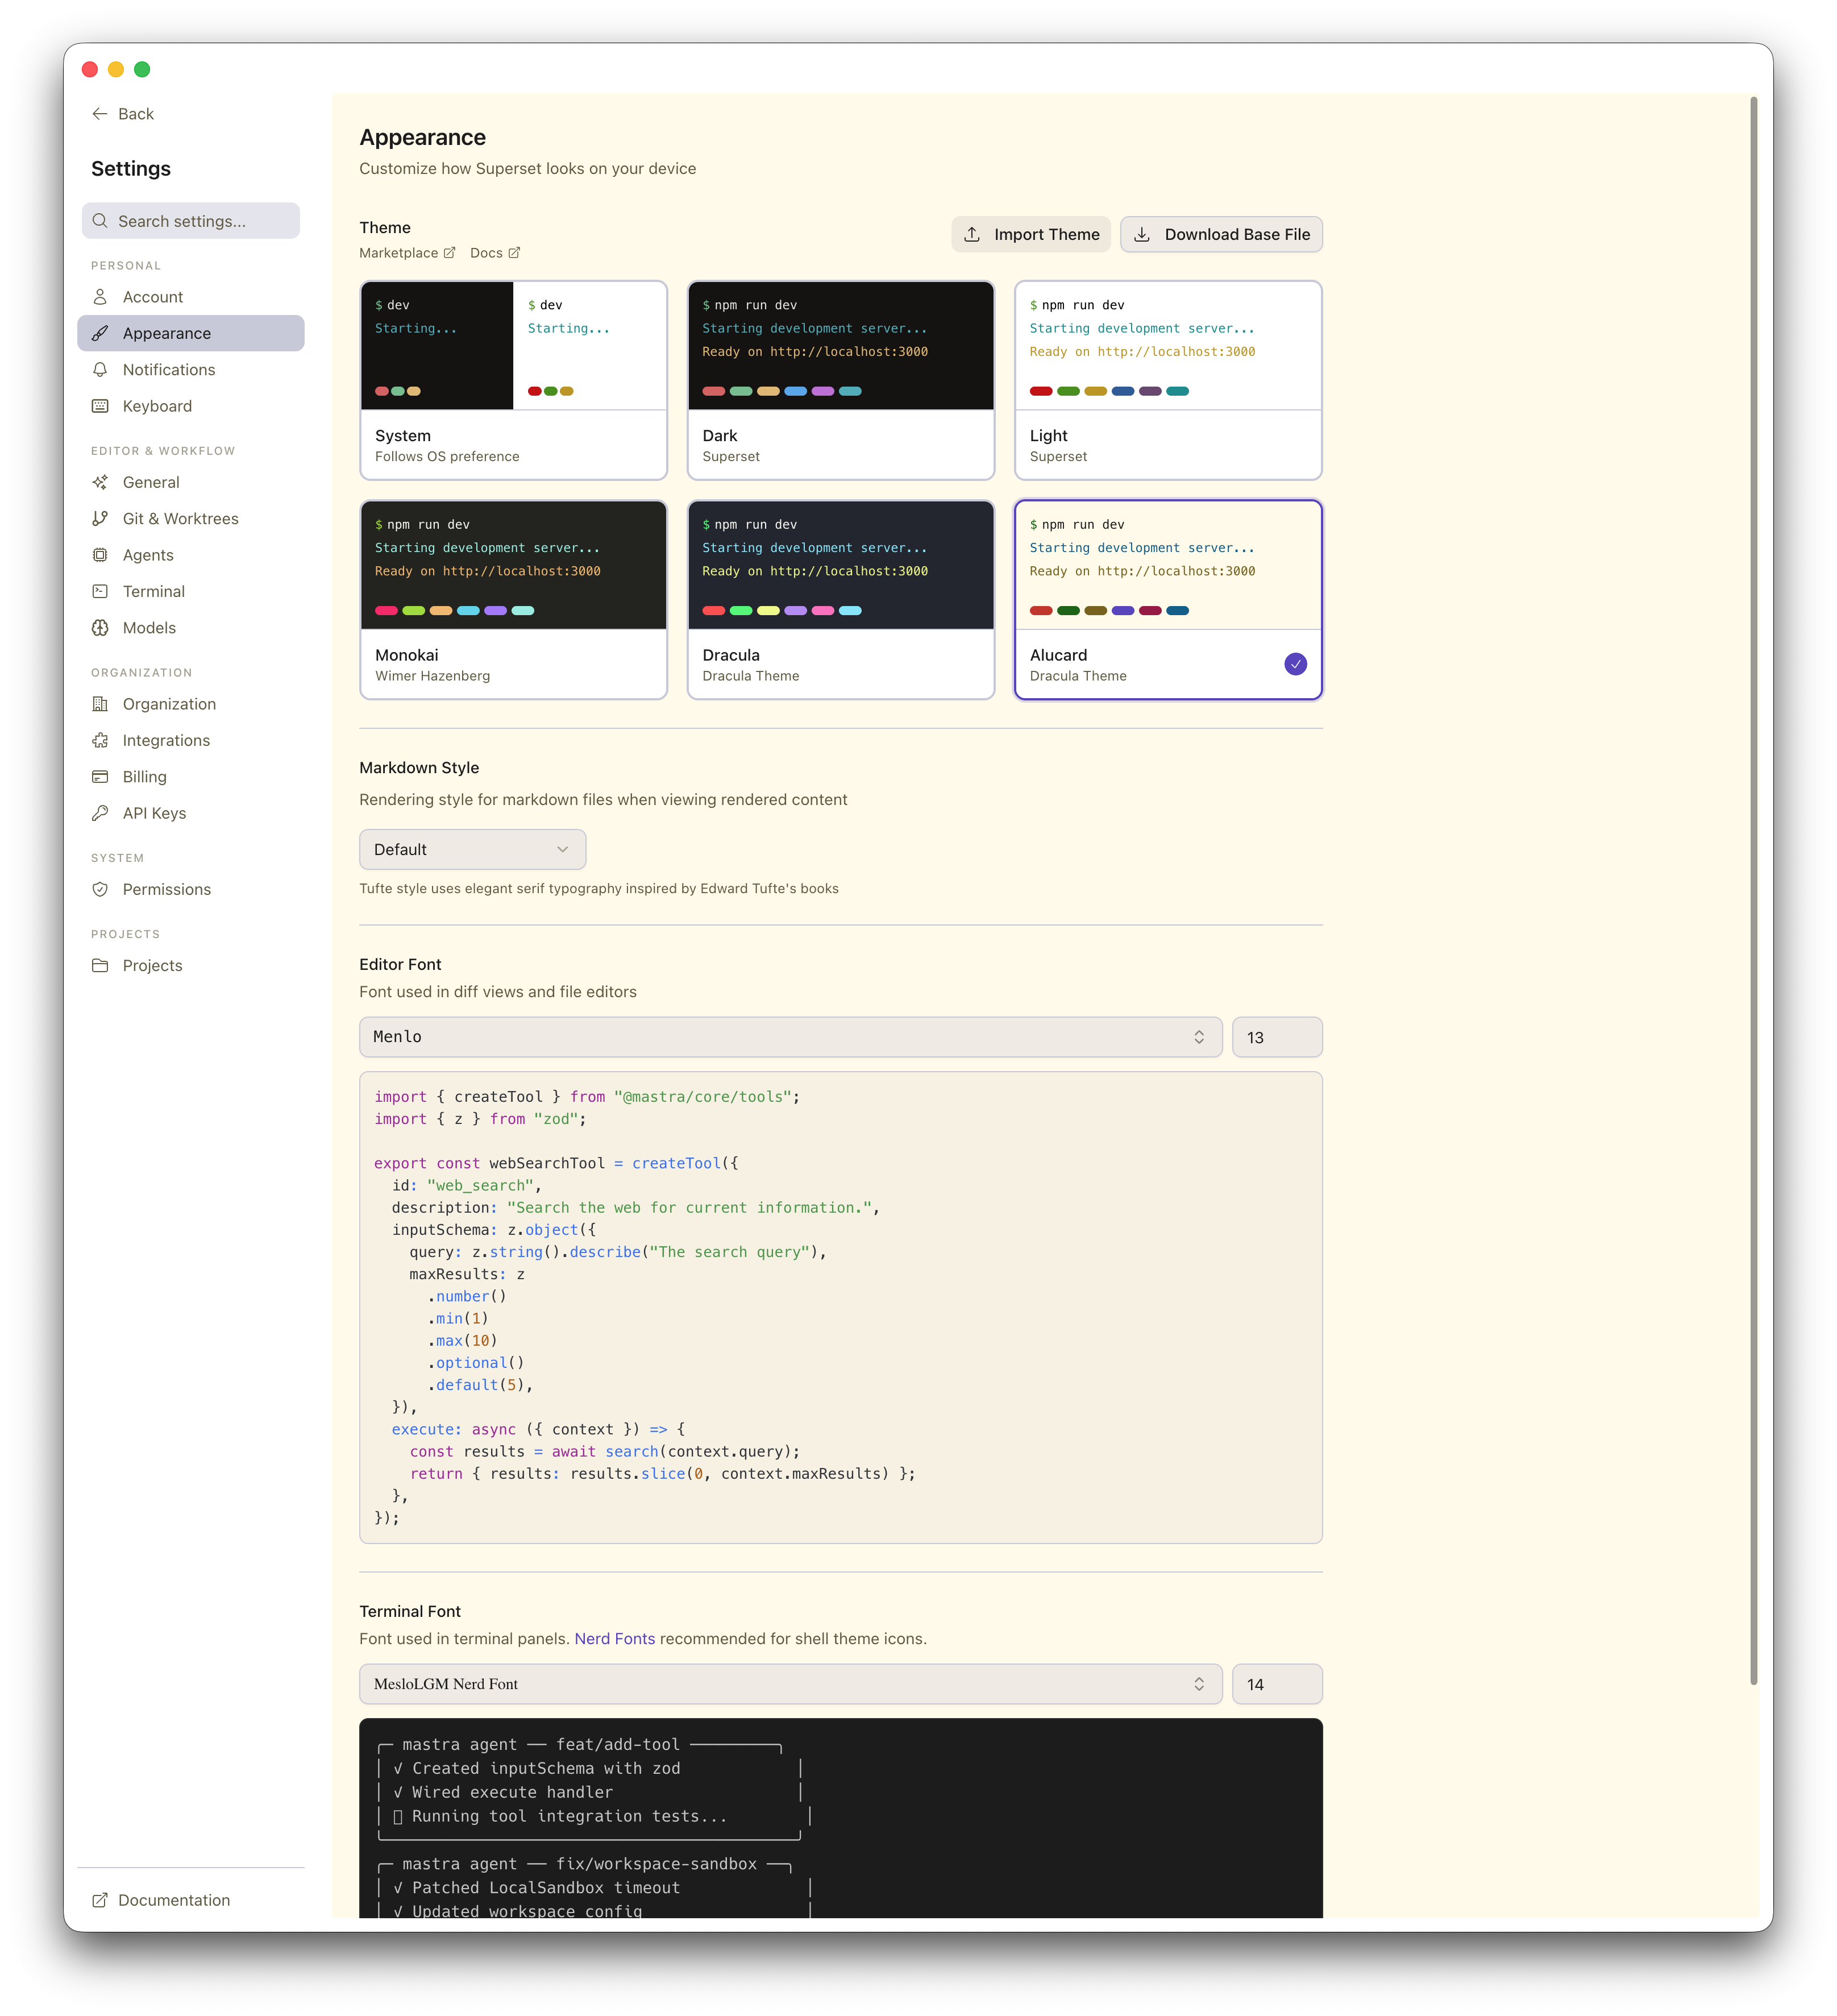Open the Marketplace link
The width and height of the screenshot is (1837, 2016).
coord(407,253)
